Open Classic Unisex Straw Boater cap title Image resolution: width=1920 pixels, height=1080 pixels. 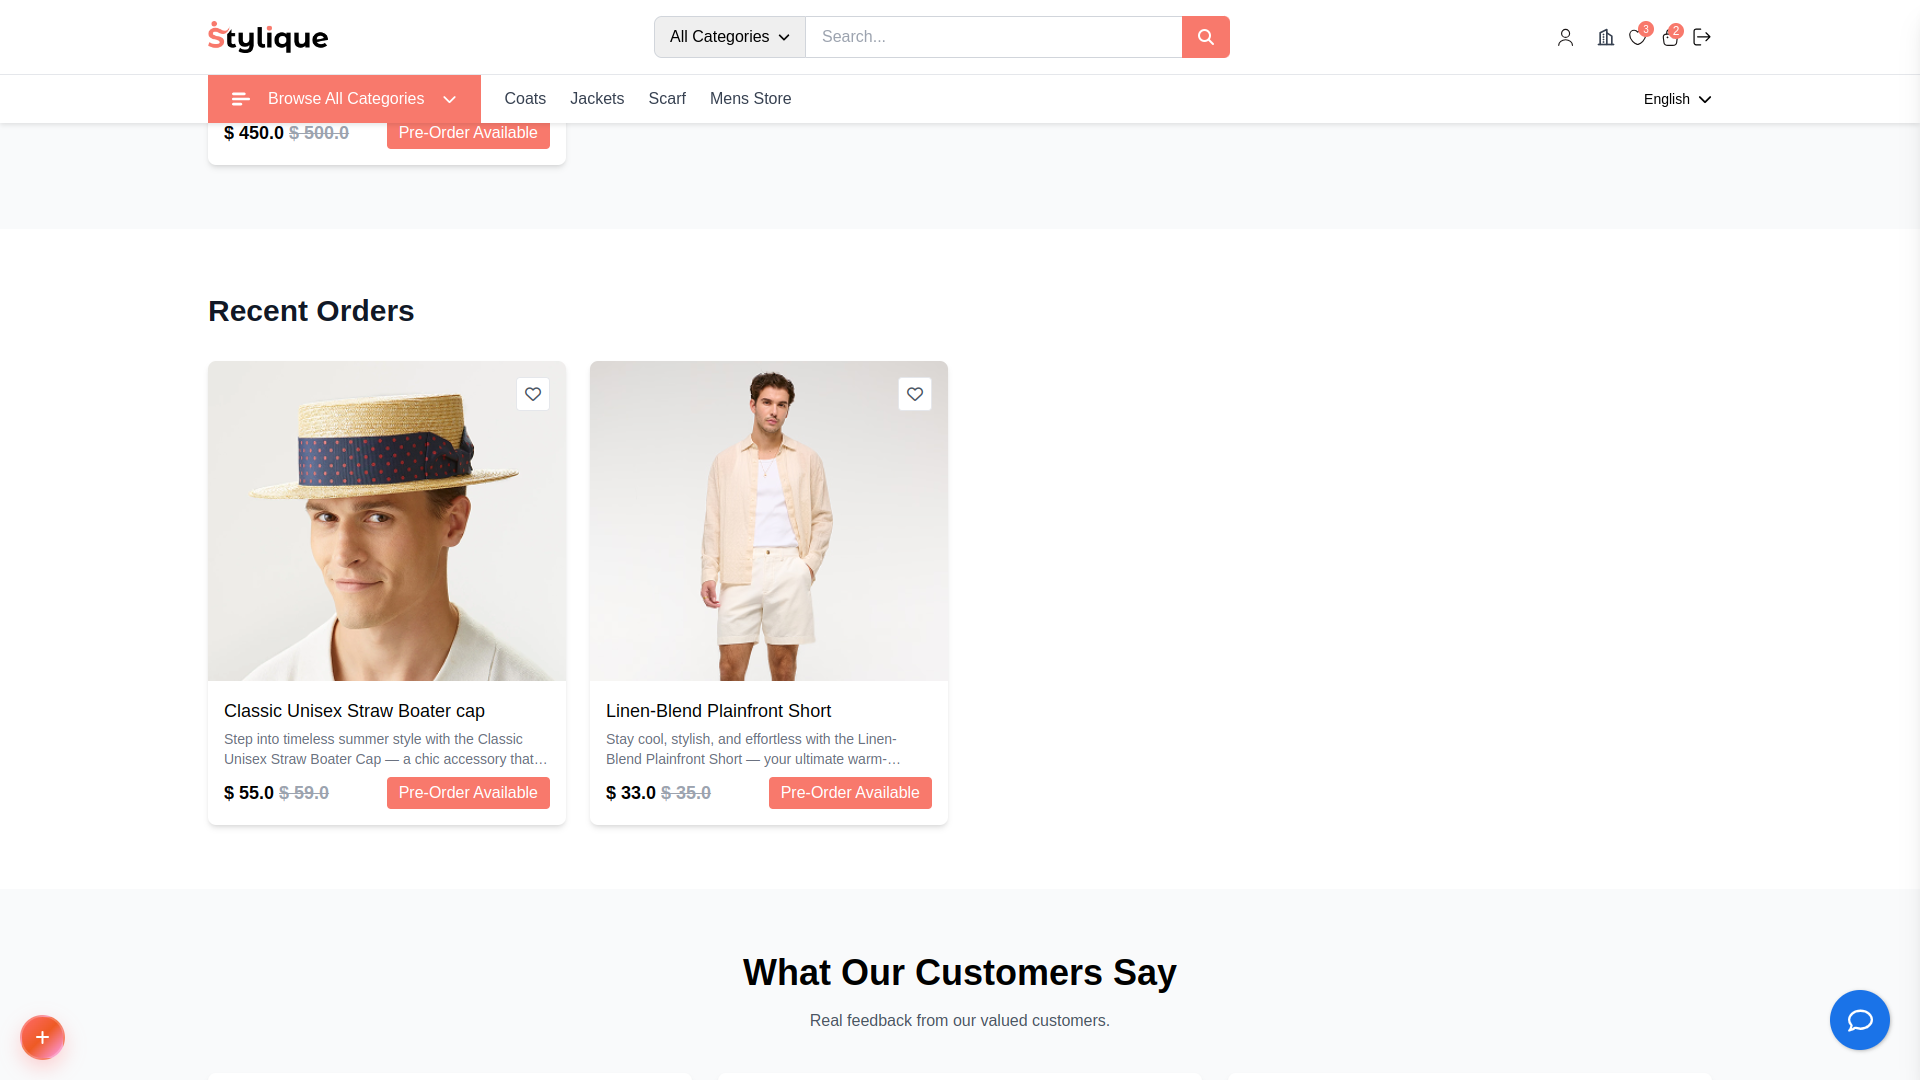coord(354,711)
